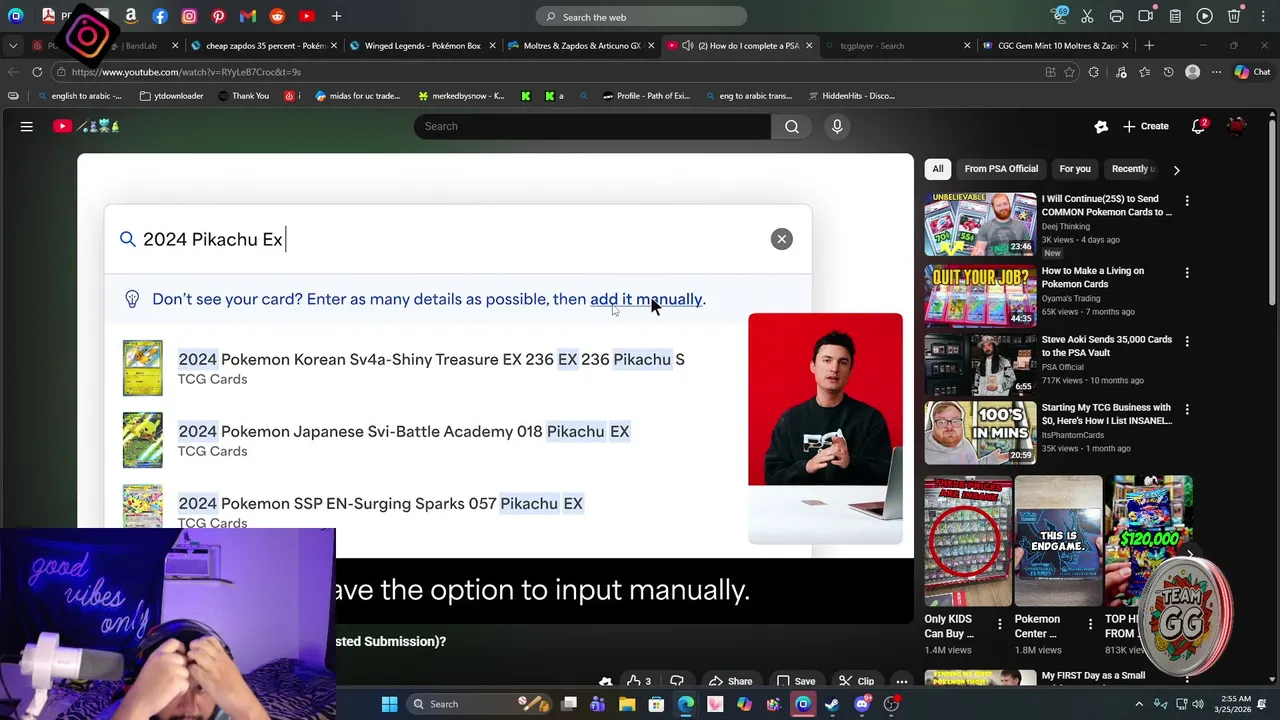The image size is (1280, 720).
Task: Open Gmail shortcut in top speed-dial row
Action: 248,16
